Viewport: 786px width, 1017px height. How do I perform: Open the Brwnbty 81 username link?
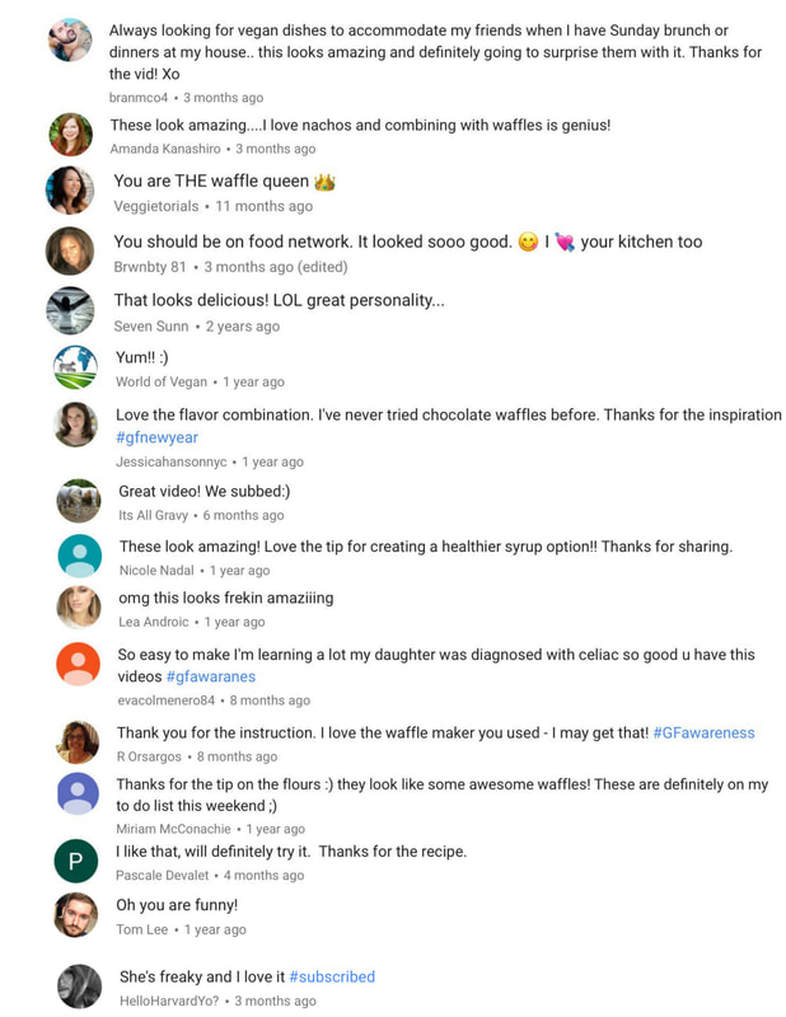(150, 267)
